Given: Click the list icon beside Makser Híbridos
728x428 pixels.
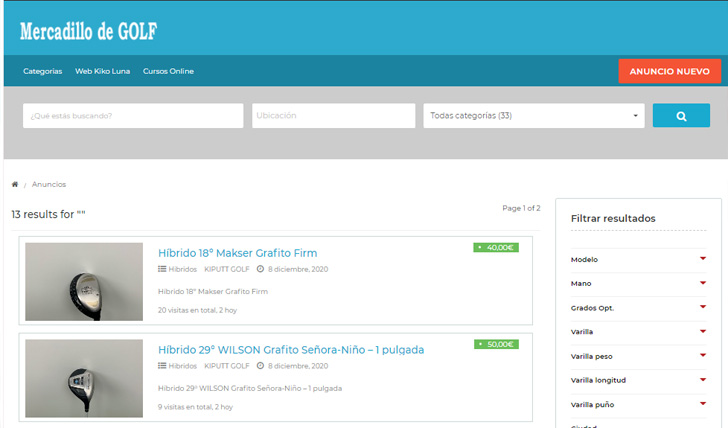Looking at the screenshot, I should point(162,269).
